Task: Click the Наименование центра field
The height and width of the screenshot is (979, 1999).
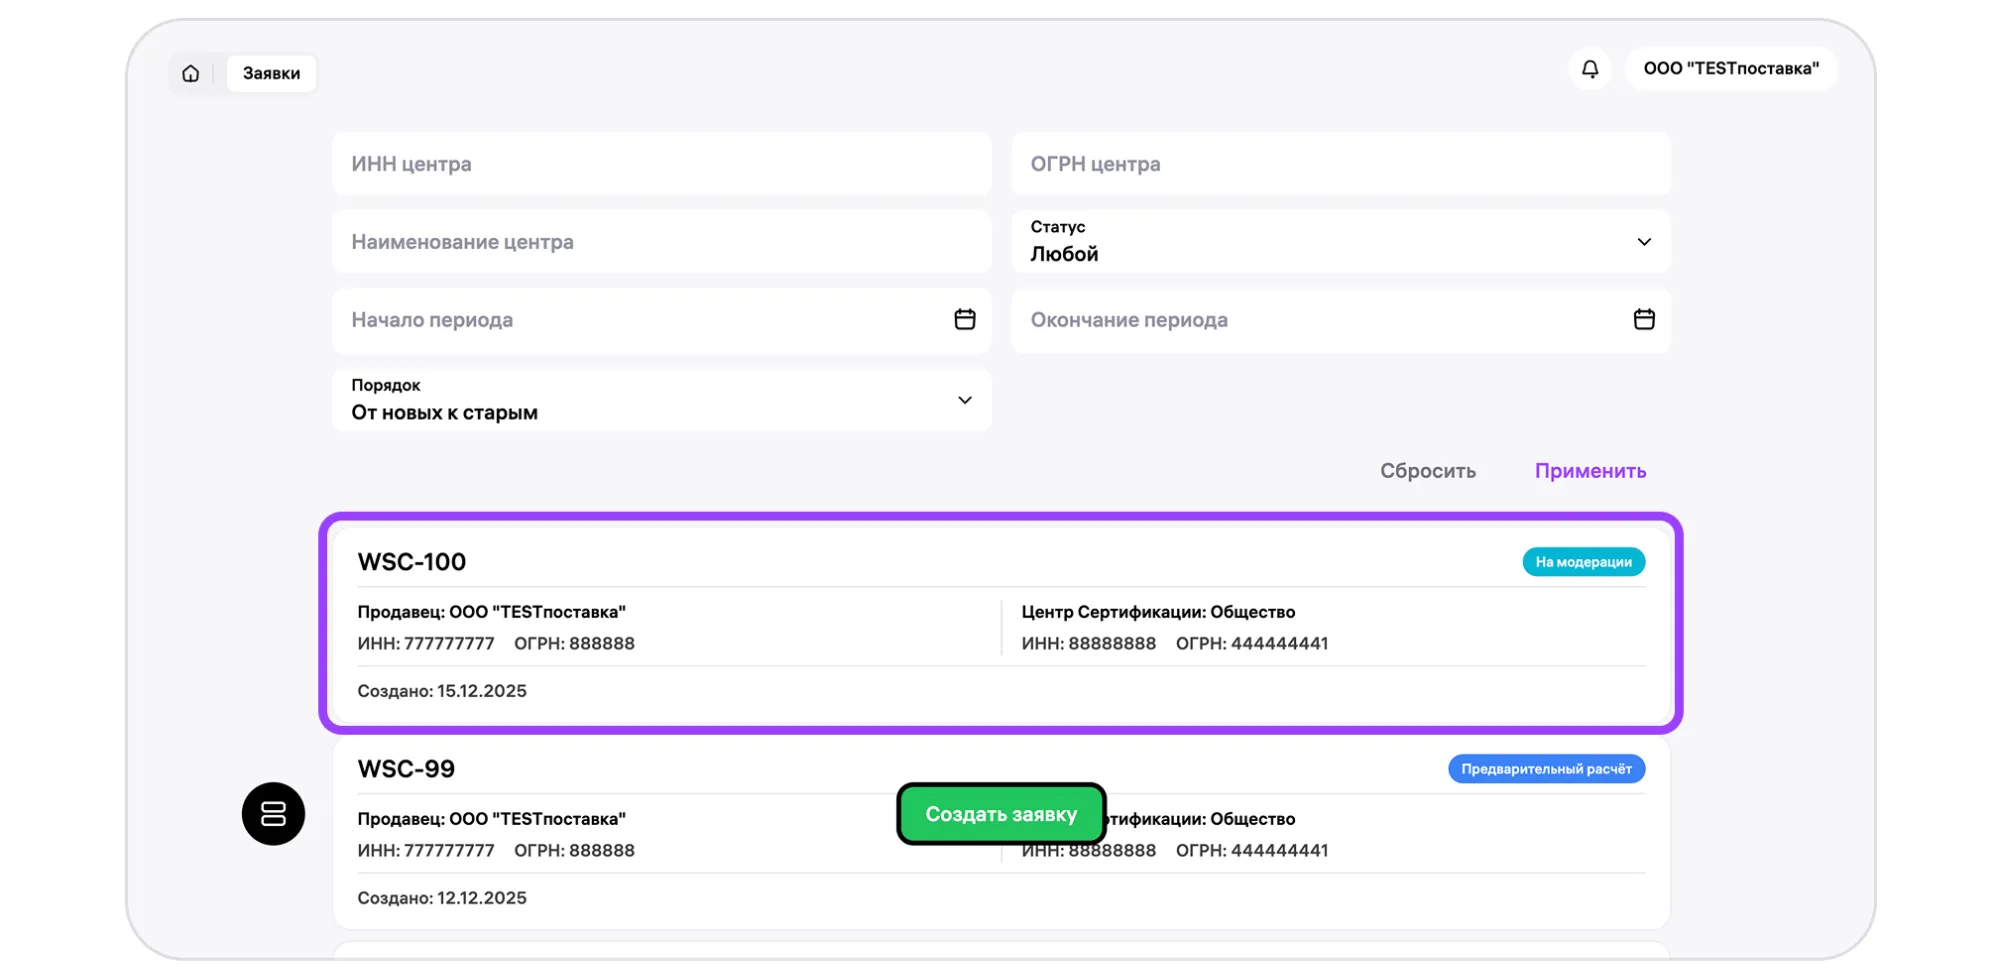Action: tap(660, 242)
